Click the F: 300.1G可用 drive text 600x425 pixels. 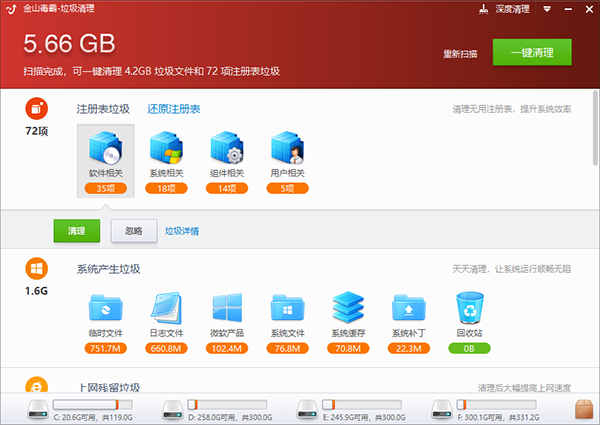pyautogui.click(x=499, y=417)
